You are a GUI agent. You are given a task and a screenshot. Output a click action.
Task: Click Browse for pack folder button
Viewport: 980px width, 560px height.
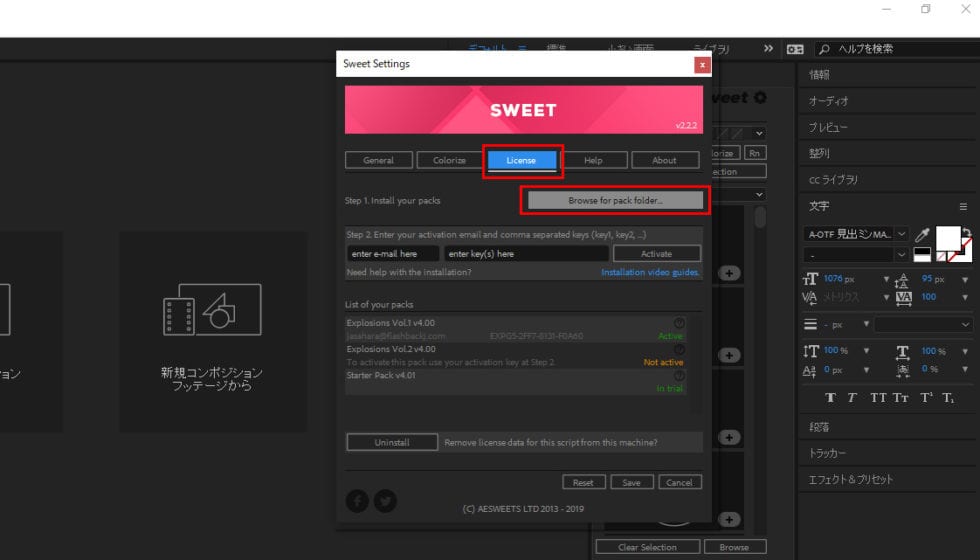(616, 201)
